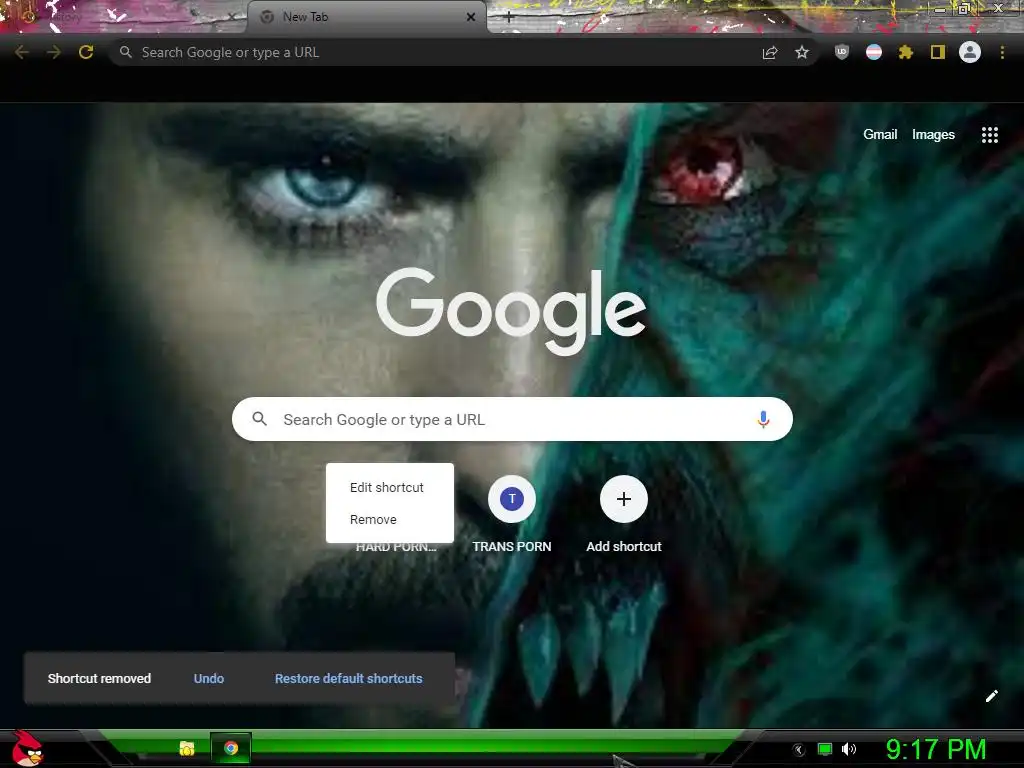Undo the shortcut removal

[209, 679]
